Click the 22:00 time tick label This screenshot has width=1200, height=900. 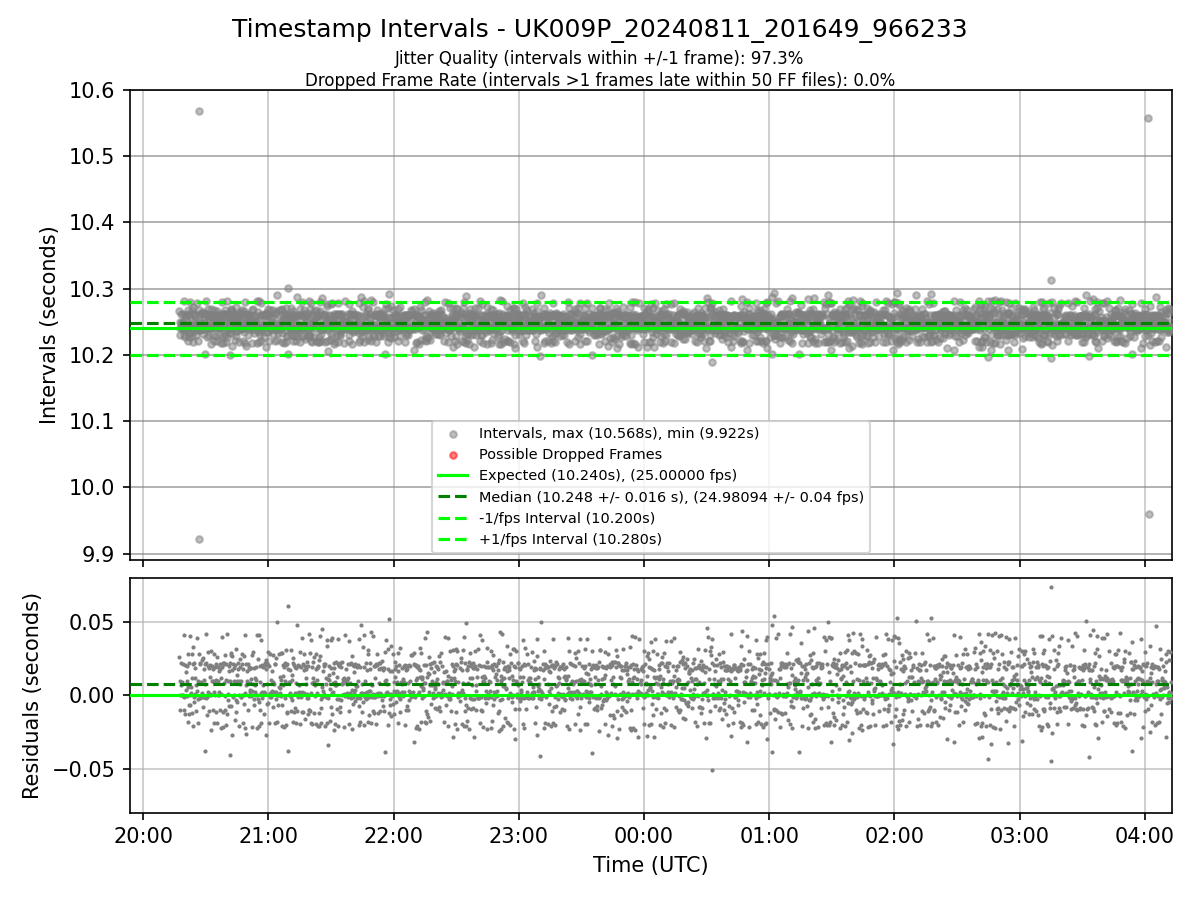[393, 834]
